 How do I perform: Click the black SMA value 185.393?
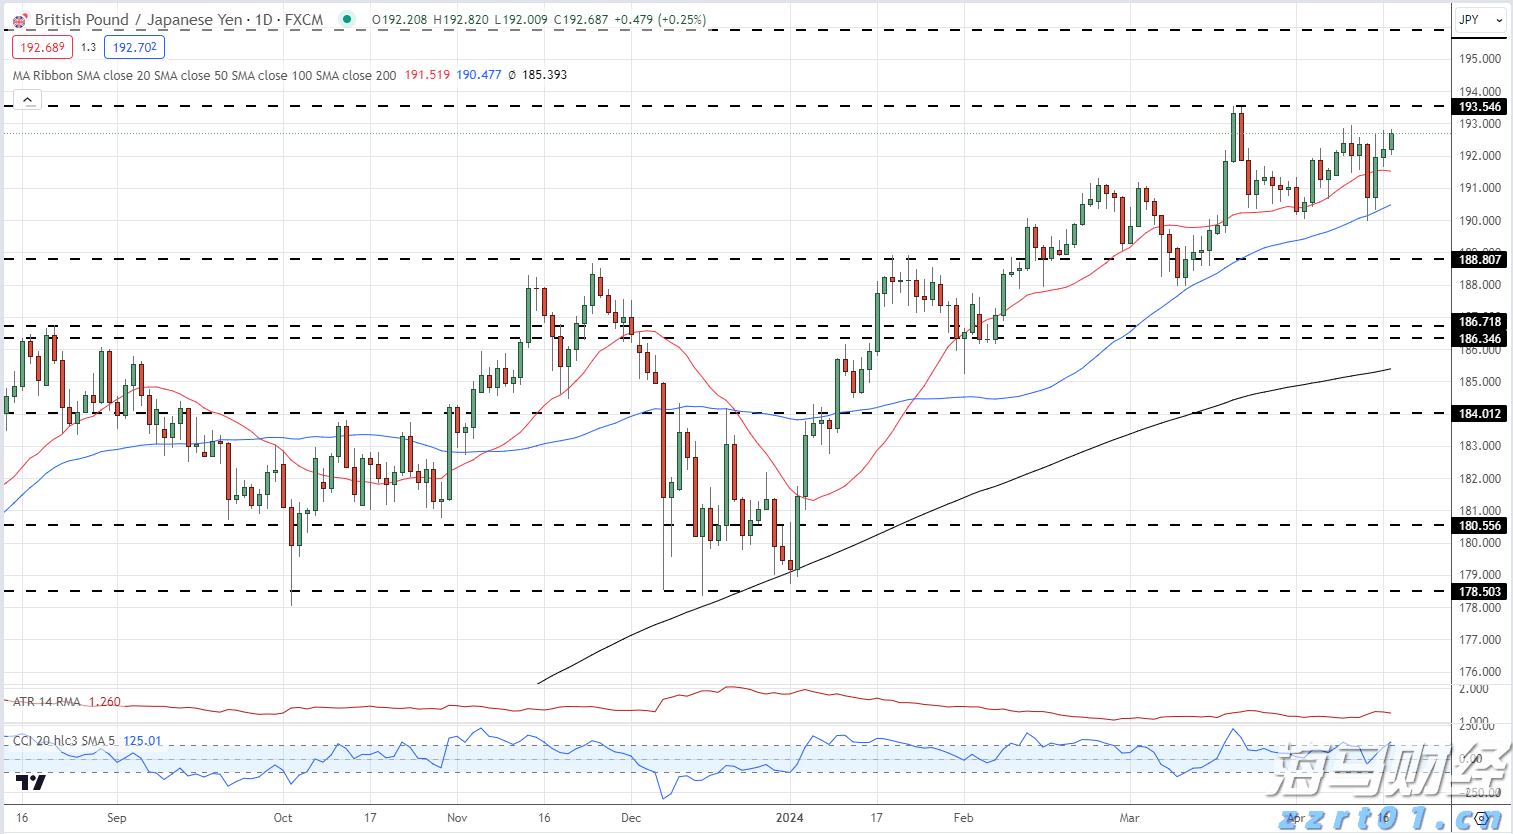click(x=544, y=75)
